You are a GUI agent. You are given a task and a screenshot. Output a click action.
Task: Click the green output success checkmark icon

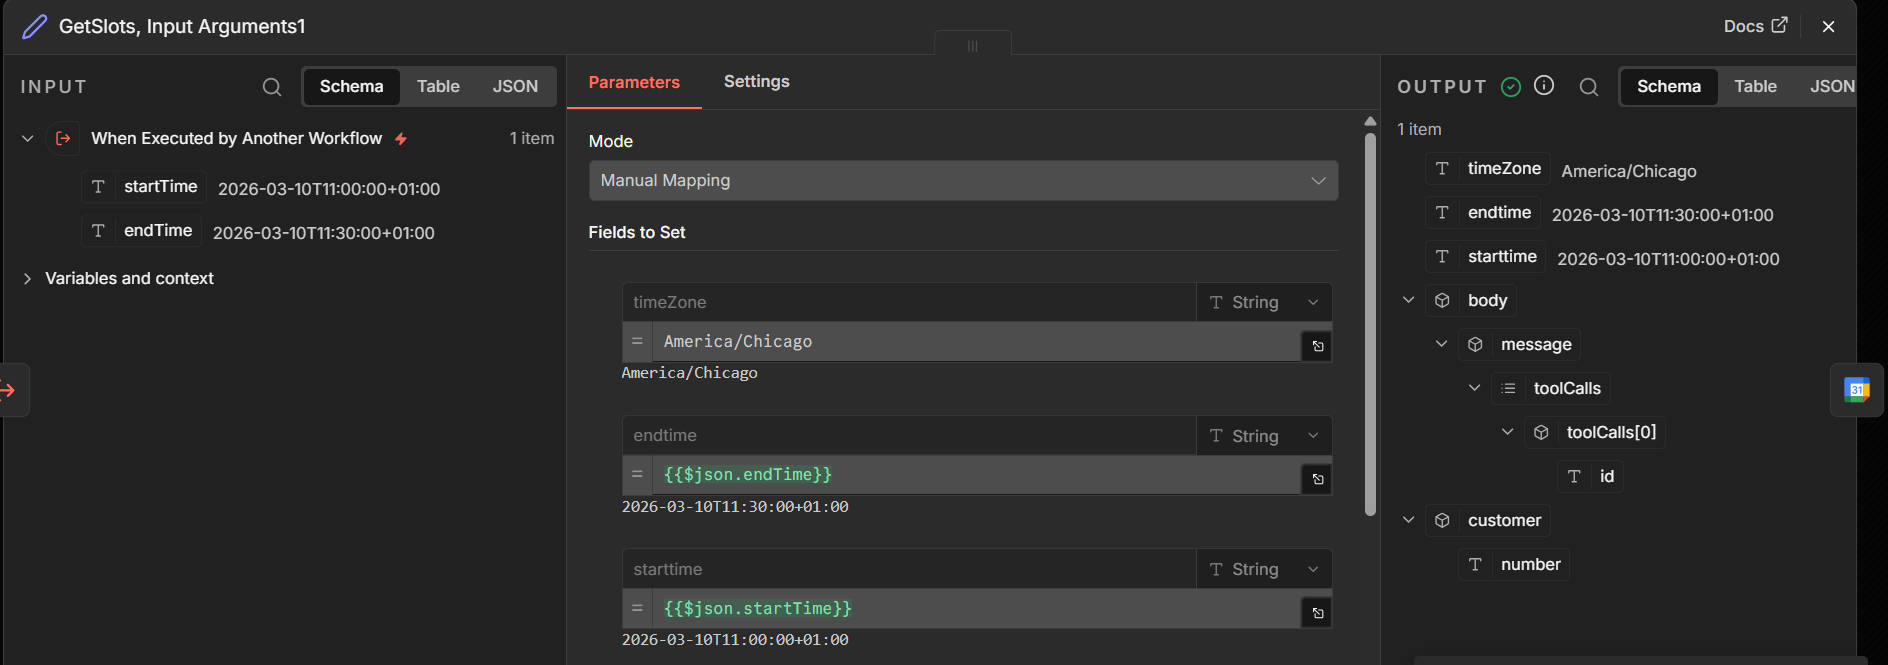click(1511, 87)
